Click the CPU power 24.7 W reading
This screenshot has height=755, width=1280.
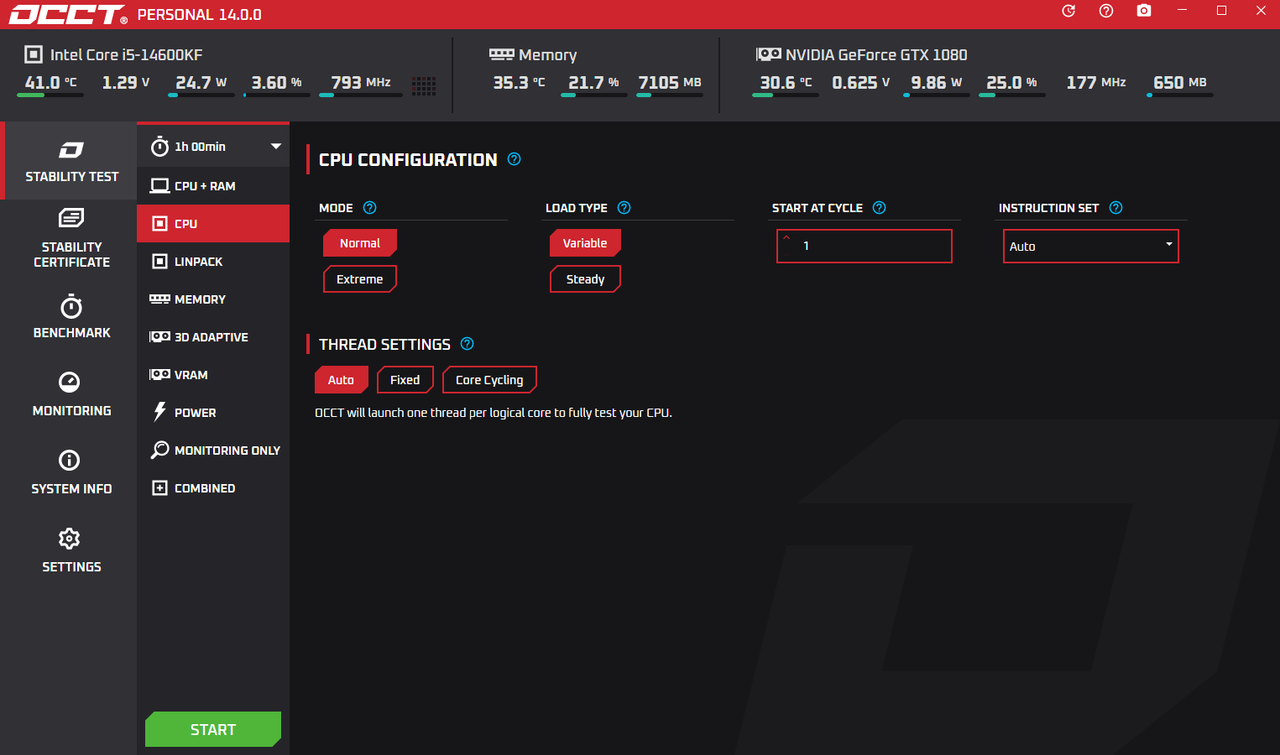coord(202,83)
